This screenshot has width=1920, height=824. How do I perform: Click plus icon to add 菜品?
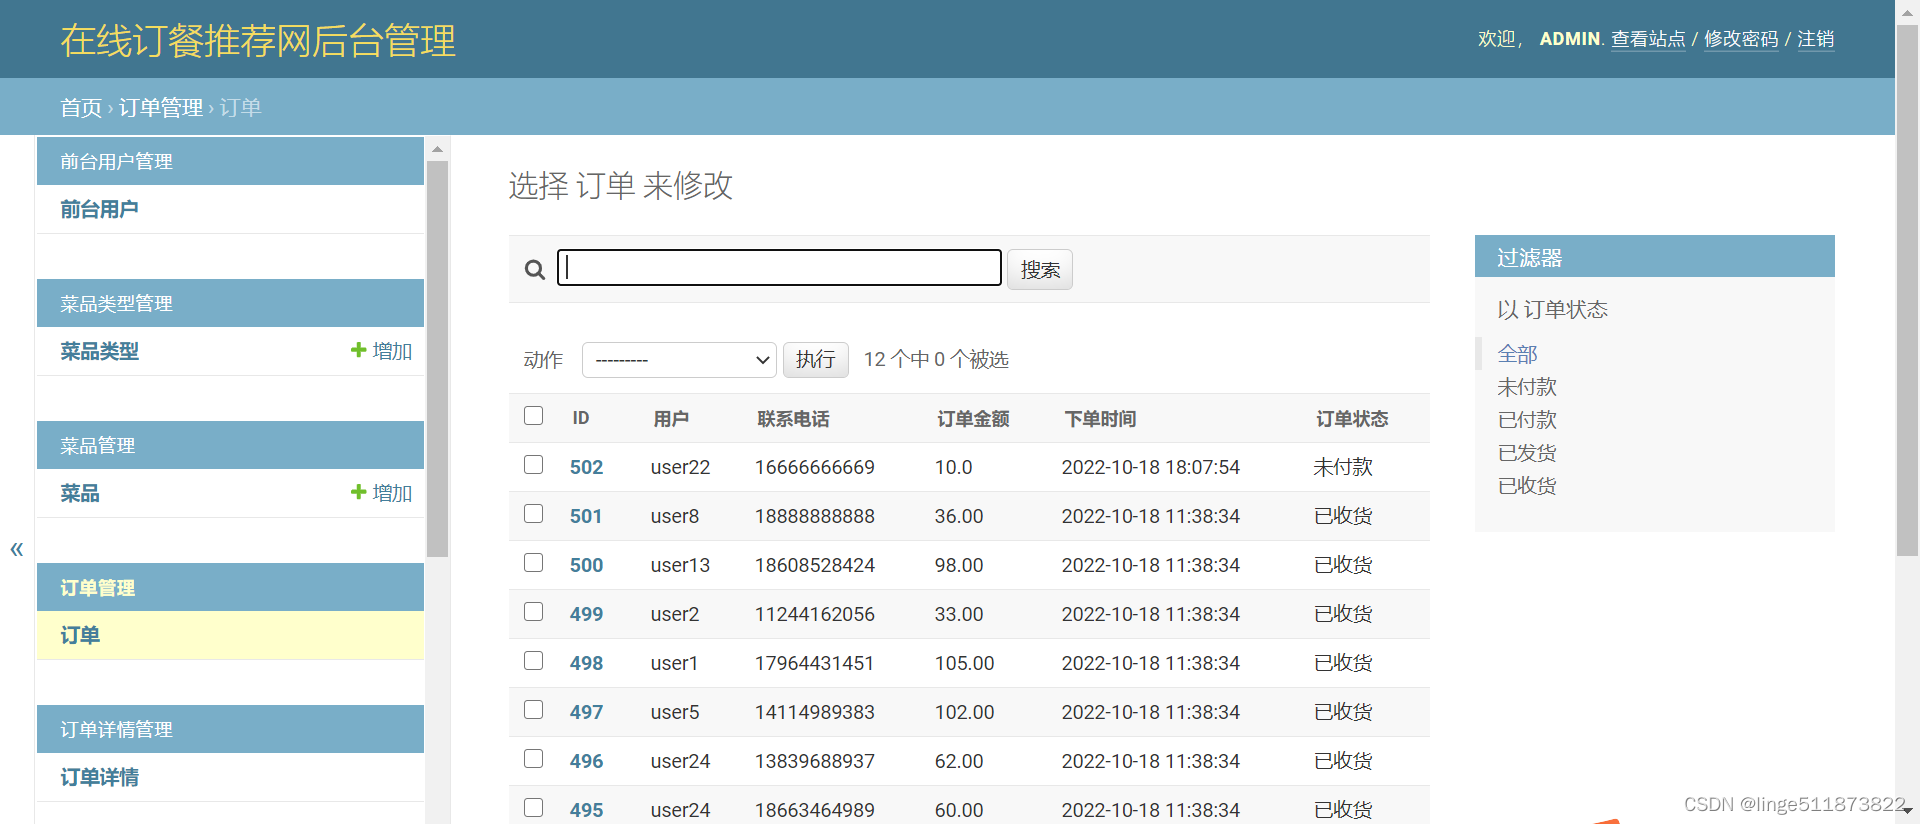358,492
